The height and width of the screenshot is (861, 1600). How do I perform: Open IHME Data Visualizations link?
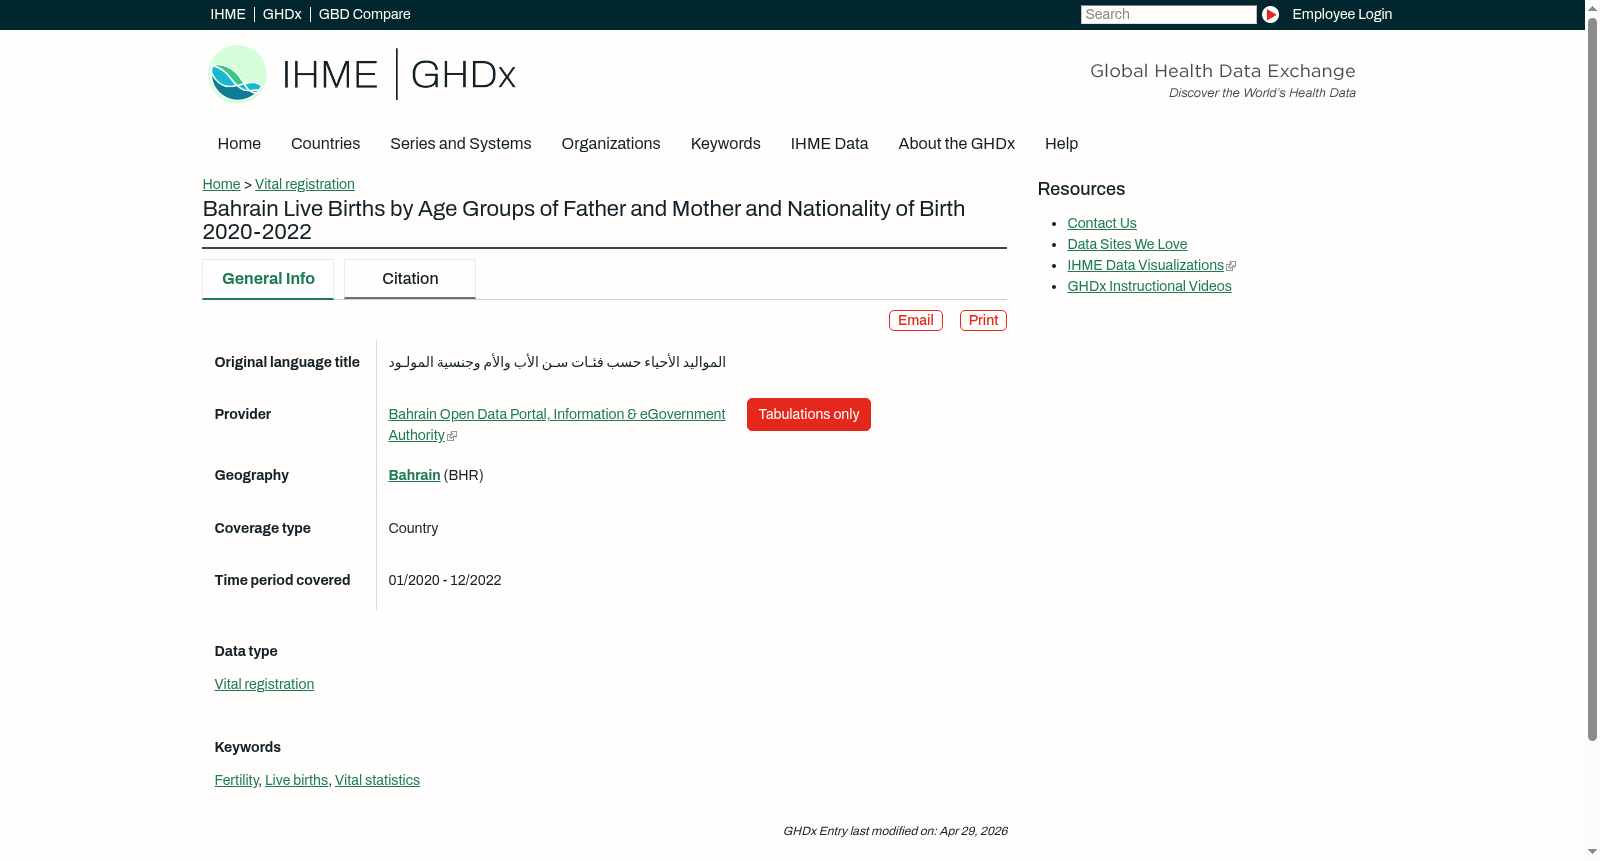pos(1145,265)
